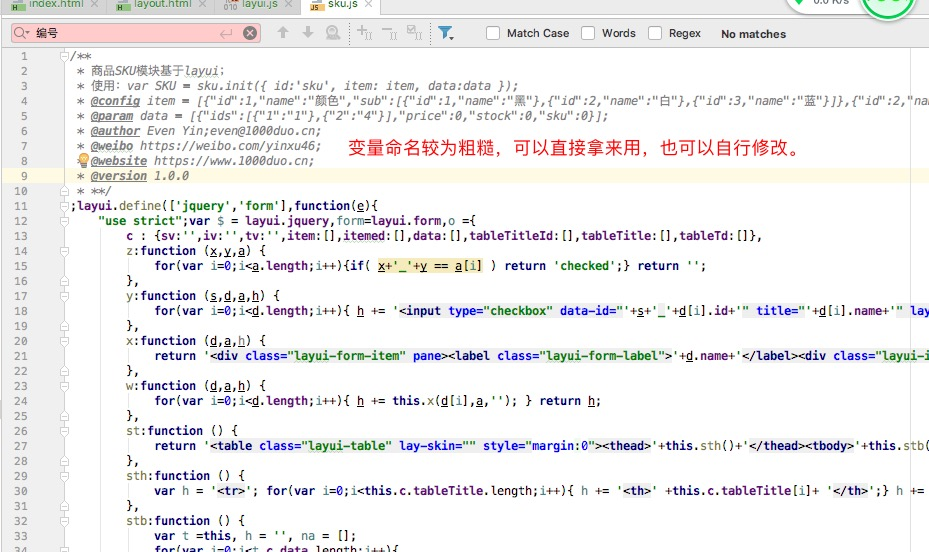Screen dimensions: 929x552
Task: Click the www.1000duo.cn URL text
Action: [x=233, y=161]
